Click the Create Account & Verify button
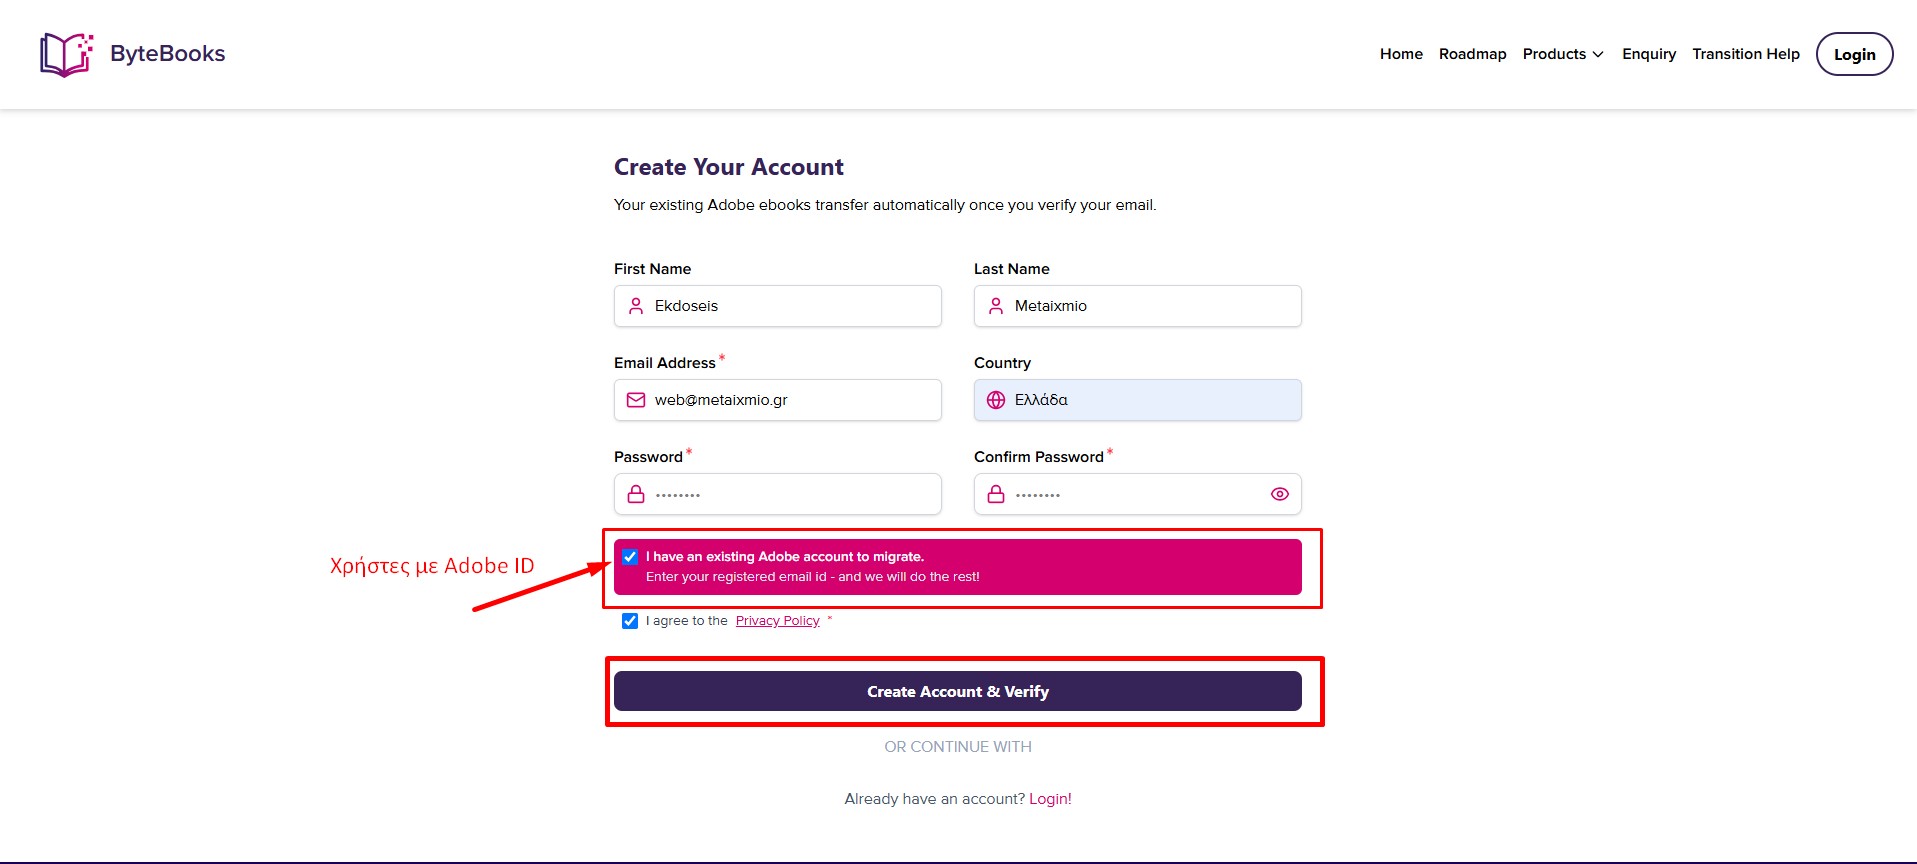This screenshot has width=1917, height=864. [958, 691]
